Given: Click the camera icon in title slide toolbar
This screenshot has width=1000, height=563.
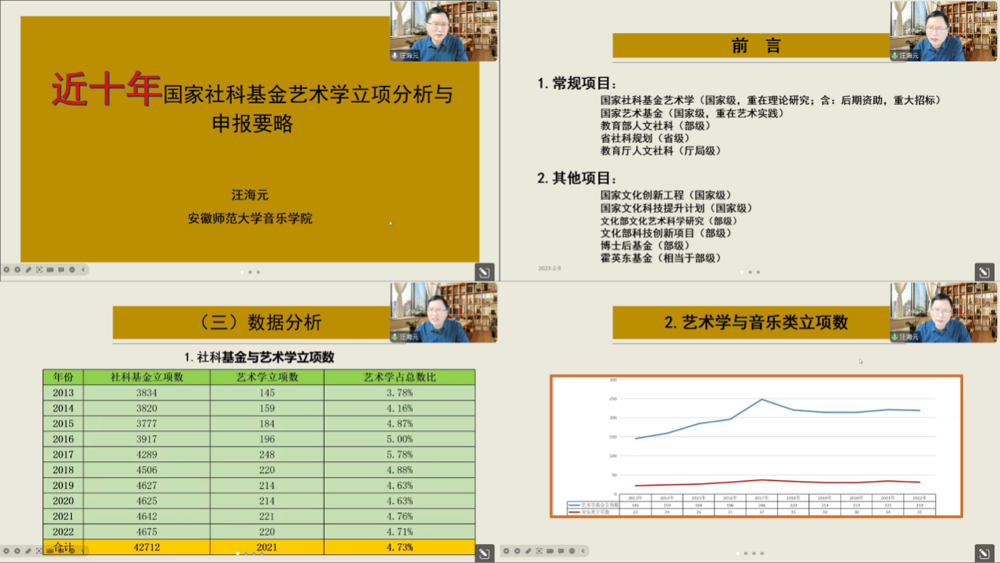Looking at the screenshot, I should pos(50,270).
